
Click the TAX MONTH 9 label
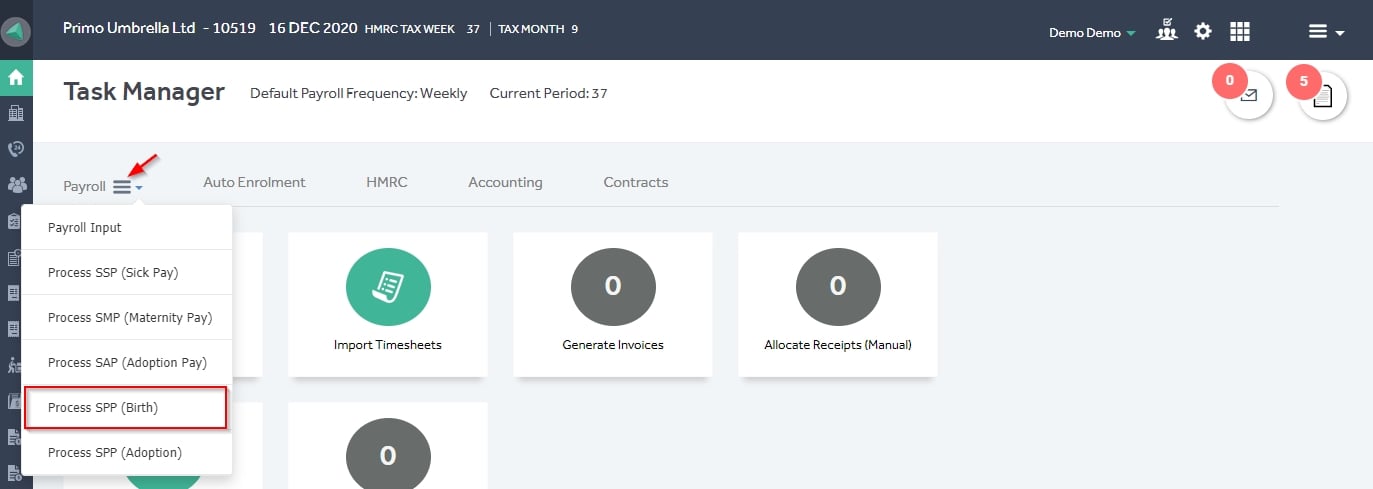point(538,29)
